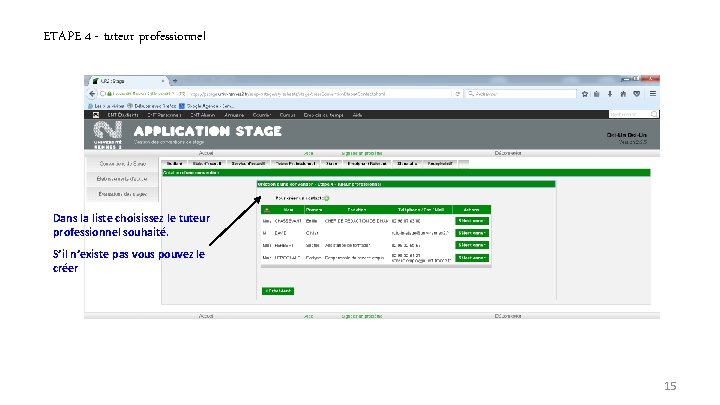
Task: Select the Récapitulatif step tab
Action: [440, 163]
